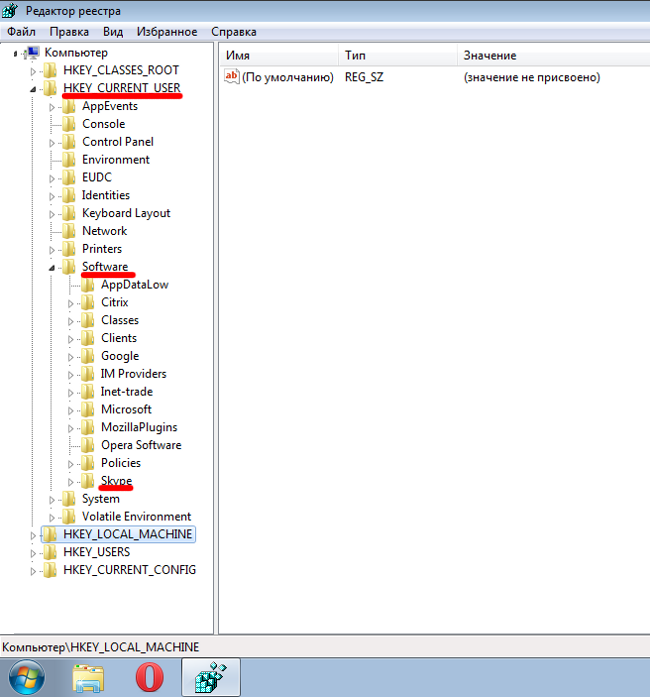Click the Keyboard Layout folder icon
This screenshot has height=697, width=650.
(x=69, y=213)
